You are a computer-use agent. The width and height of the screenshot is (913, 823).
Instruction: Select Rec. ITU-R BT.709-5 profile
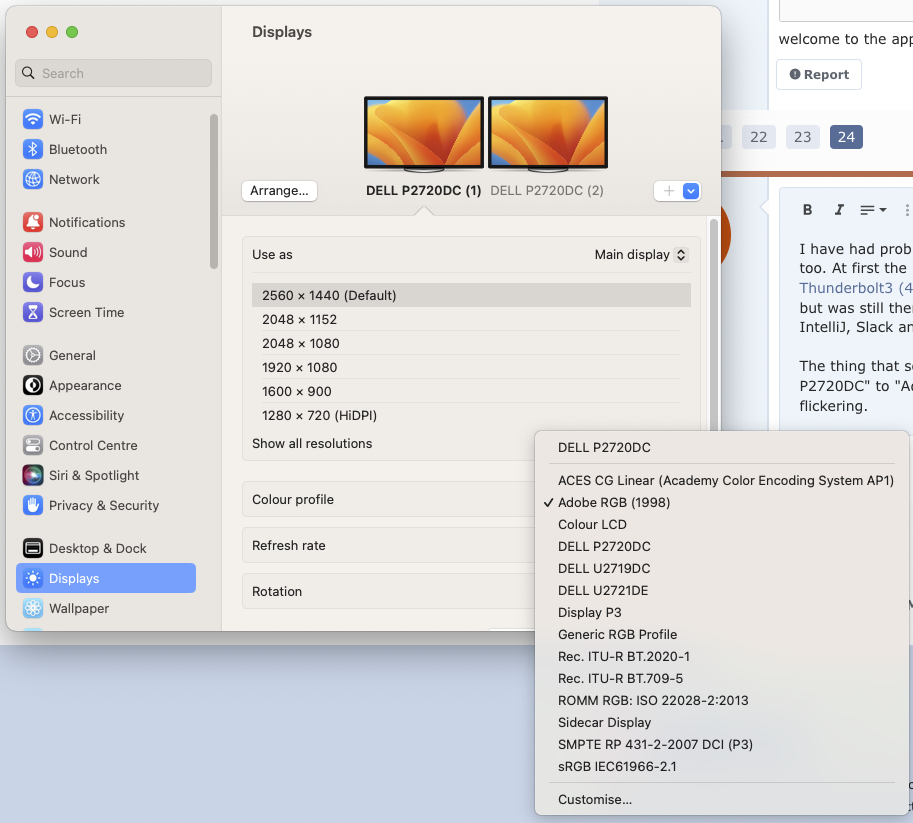[x=721, y=679]
